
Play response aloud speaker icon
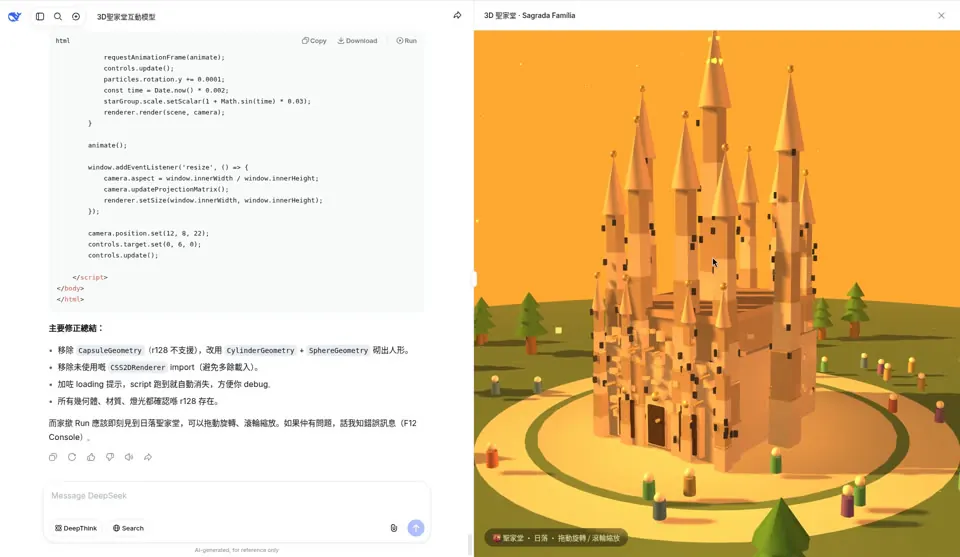(x=129, y=457)
